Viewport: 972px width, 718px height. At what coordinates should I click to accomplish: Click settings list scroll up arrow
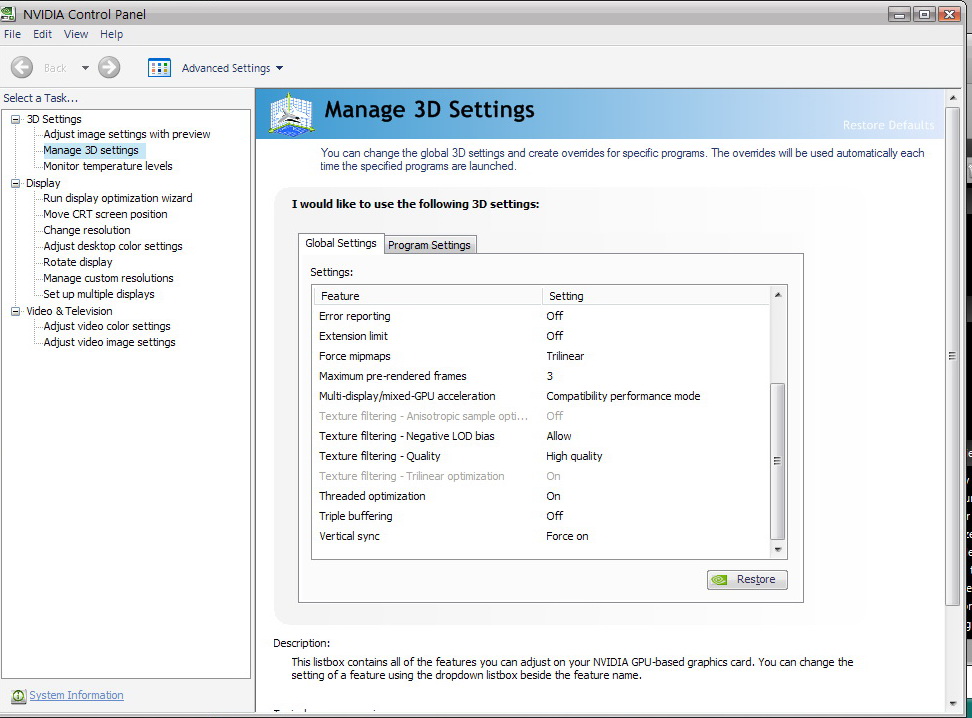pyautogui.click(x=778, y=295)
